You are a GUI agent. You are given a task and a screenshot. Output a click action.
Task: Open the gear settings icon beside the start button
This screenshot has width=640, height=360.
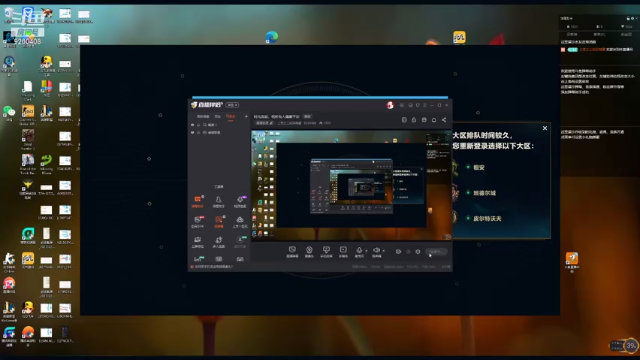coord(418,252)
